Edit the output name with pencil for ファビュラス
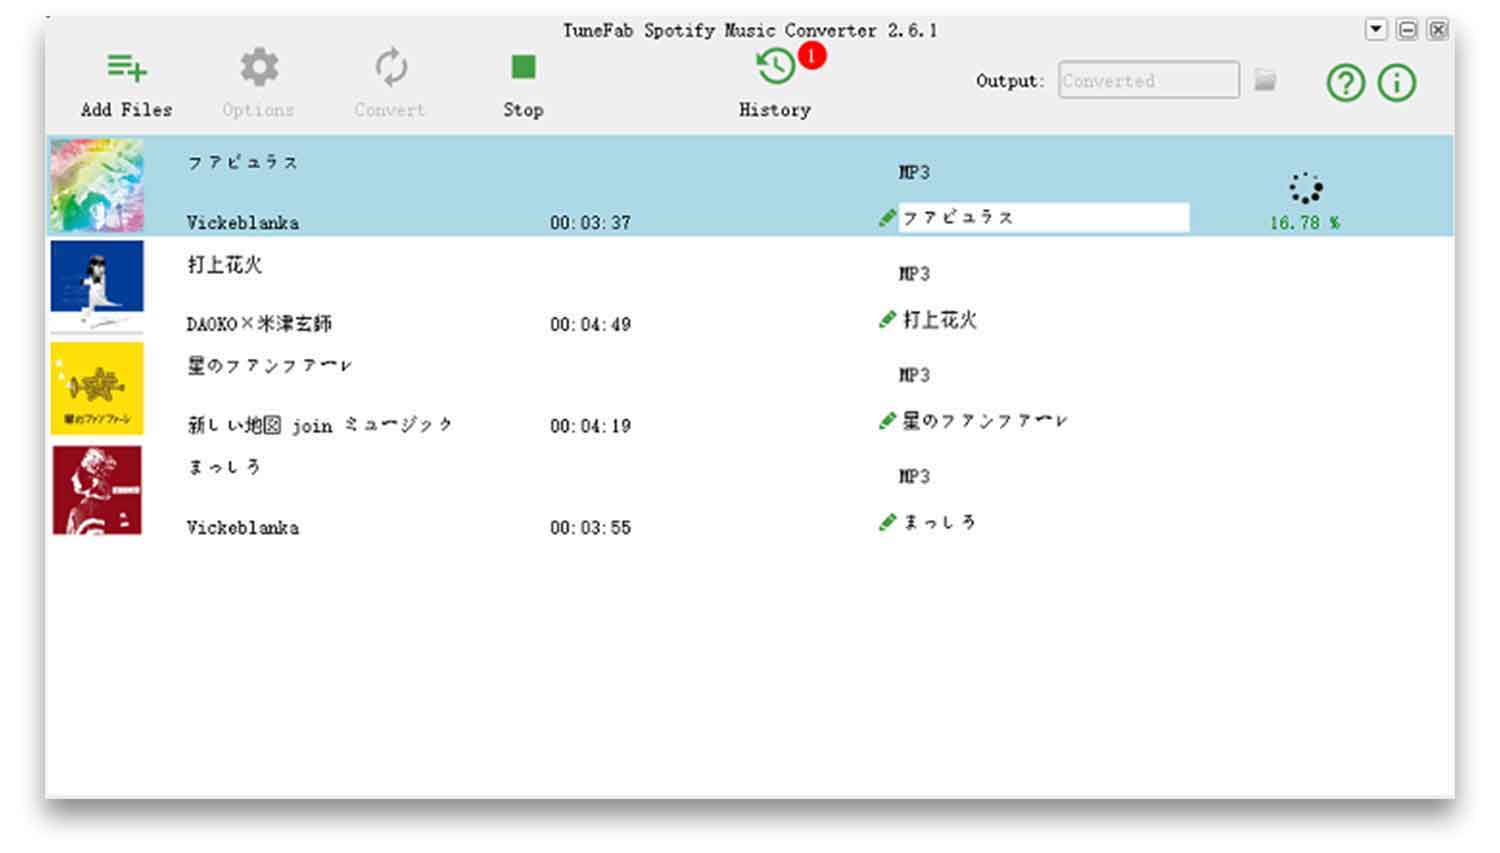This screenshot has height=853, width=1500. click(887, 217)
